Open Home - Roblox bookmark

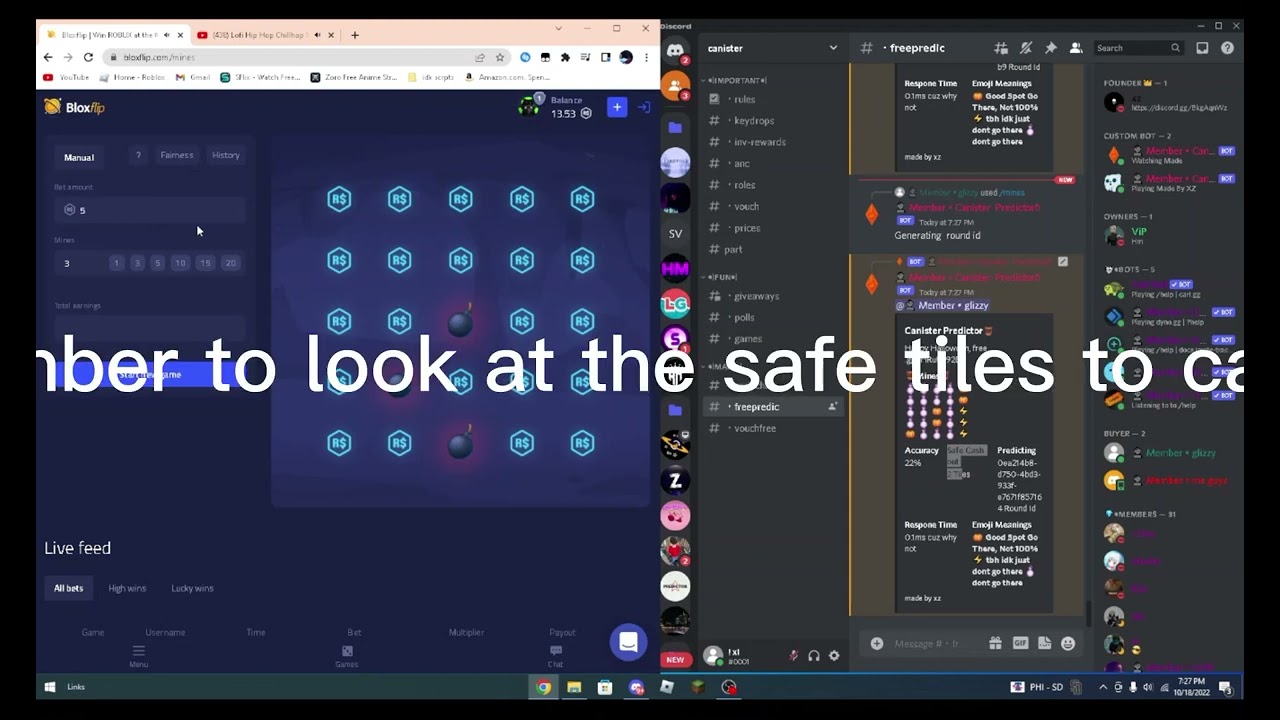point(130,77)
